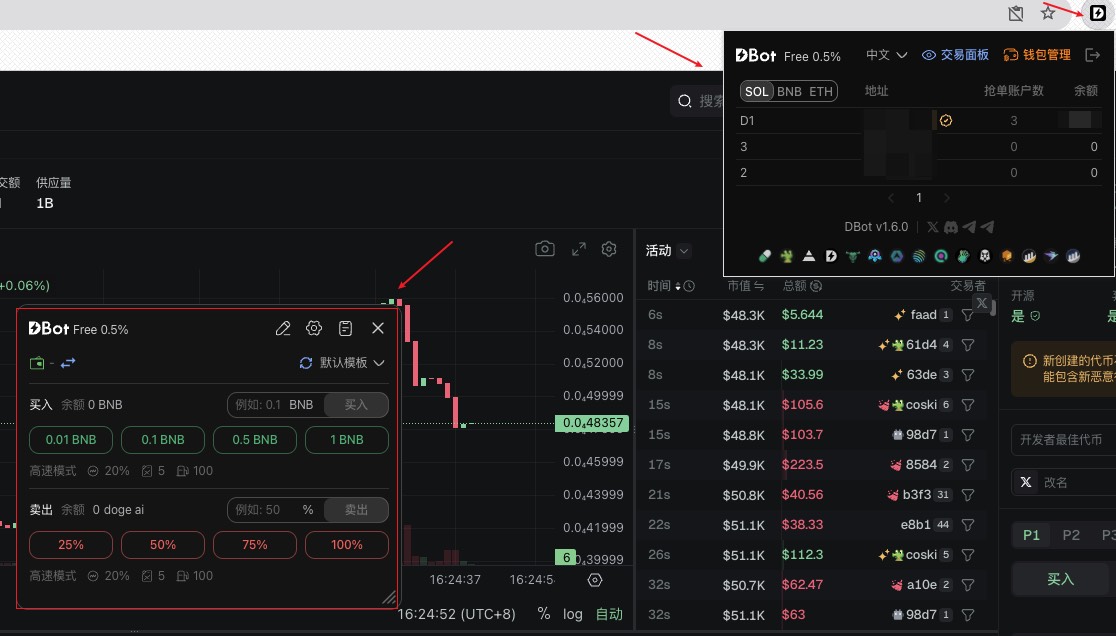Take a chart screenshot with camera icon
The height and width of the screenshot is (636, 1116).
[x=544, y=249]
